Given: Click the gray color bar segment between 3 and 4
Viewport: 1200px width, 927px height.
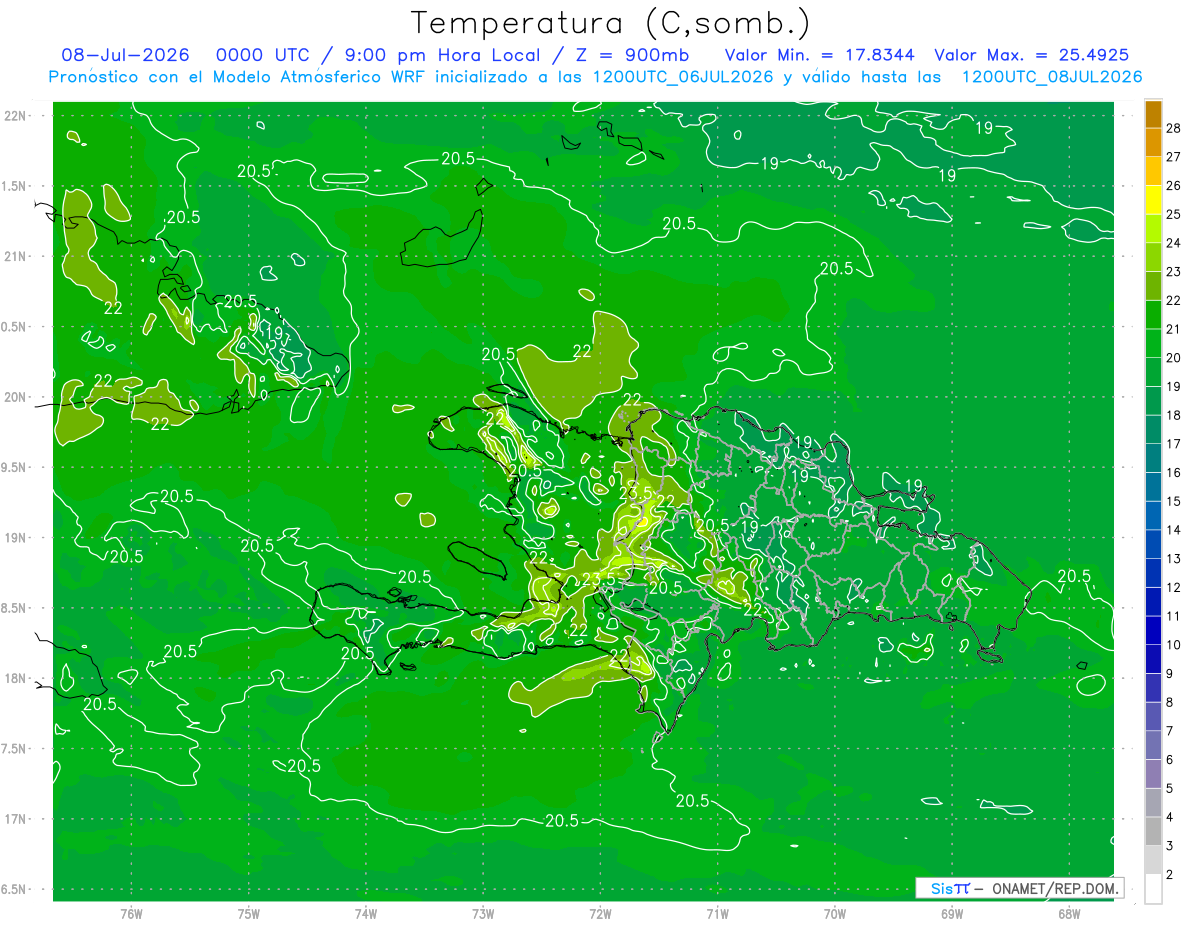Looking at the screenshot, I should 1153,832.
